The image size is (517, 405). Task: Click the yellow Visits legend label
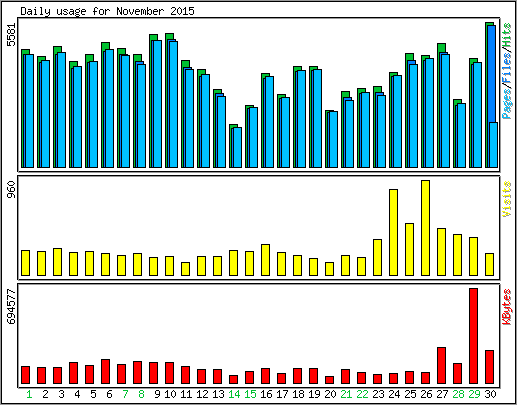pyautogui.click(x=507, y=199)
